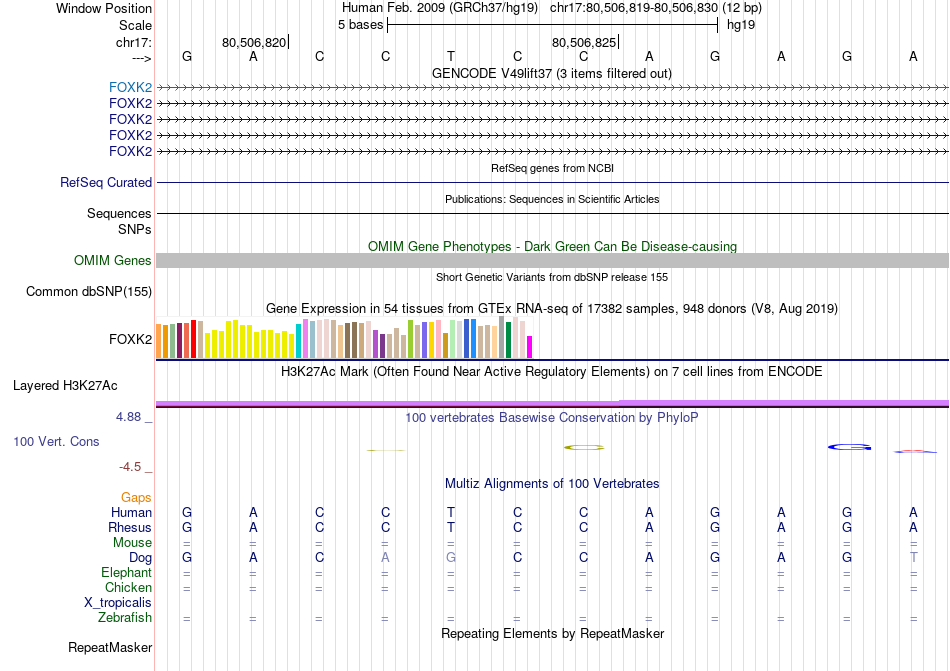Click the purple H3K27Ac signal bar
Viewport: 950px width, 671px height.
(x=552, y=403)
